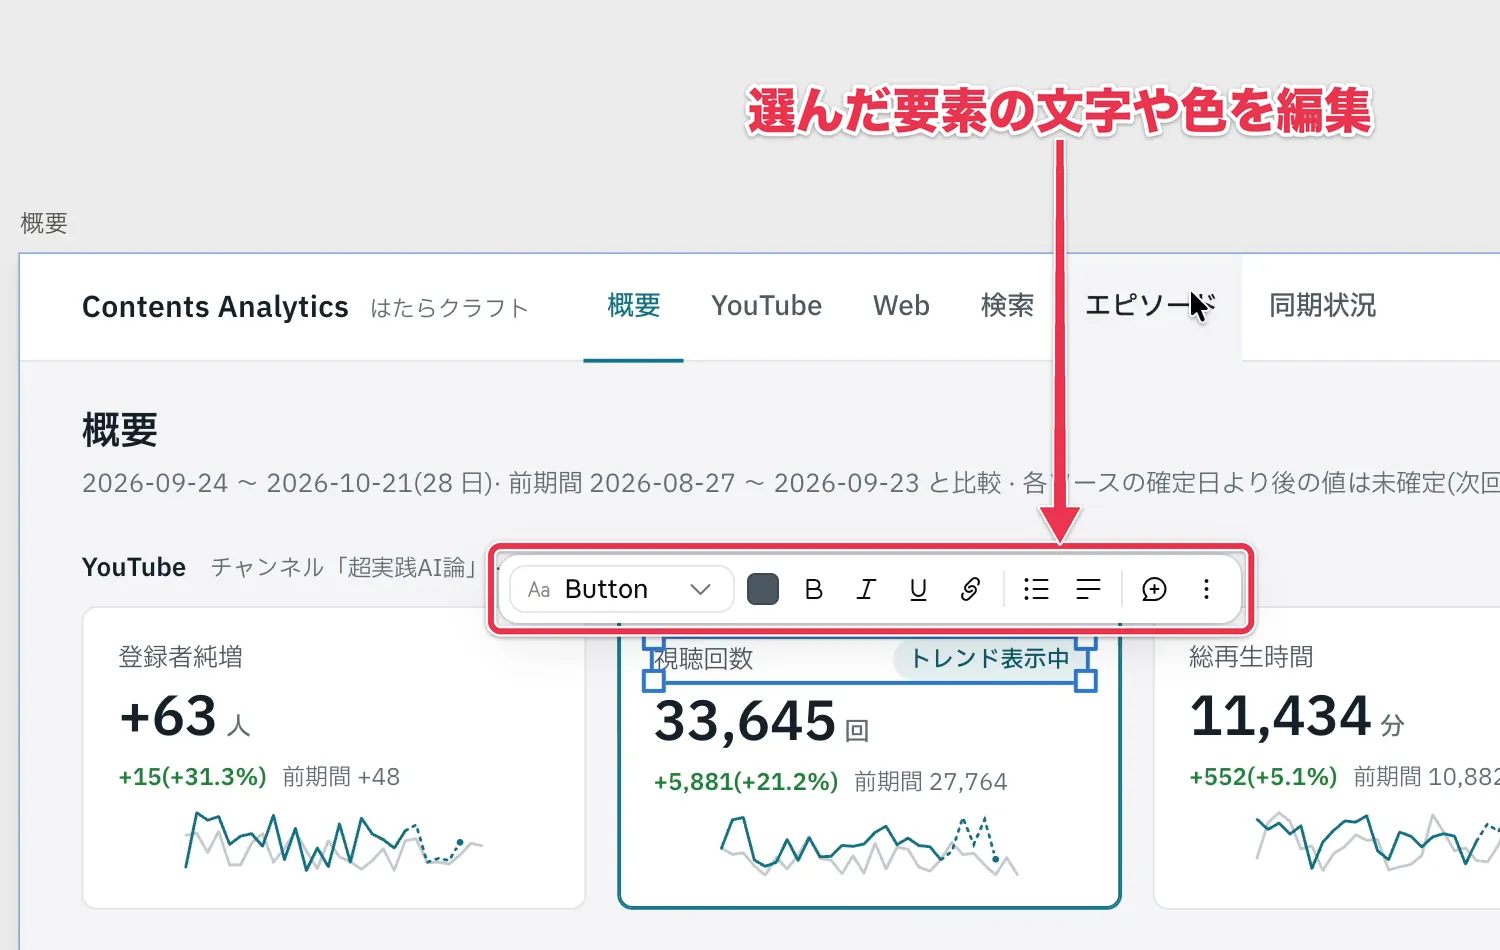This screenshot has height=950, width=1500.
Task: Open the Web tab
Action: pos(901,306)
